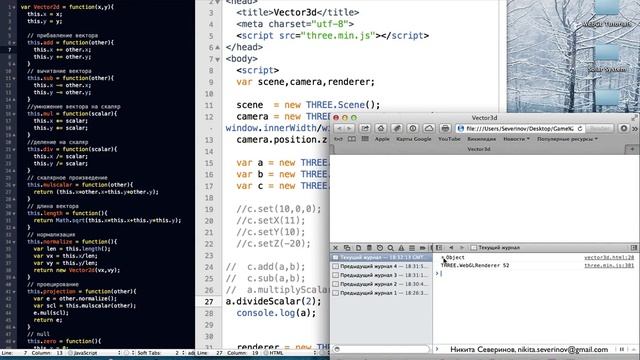Screen dimensions: 640x360
Task: Click Safari's forward navigation arrow
Action: point(349,128)
